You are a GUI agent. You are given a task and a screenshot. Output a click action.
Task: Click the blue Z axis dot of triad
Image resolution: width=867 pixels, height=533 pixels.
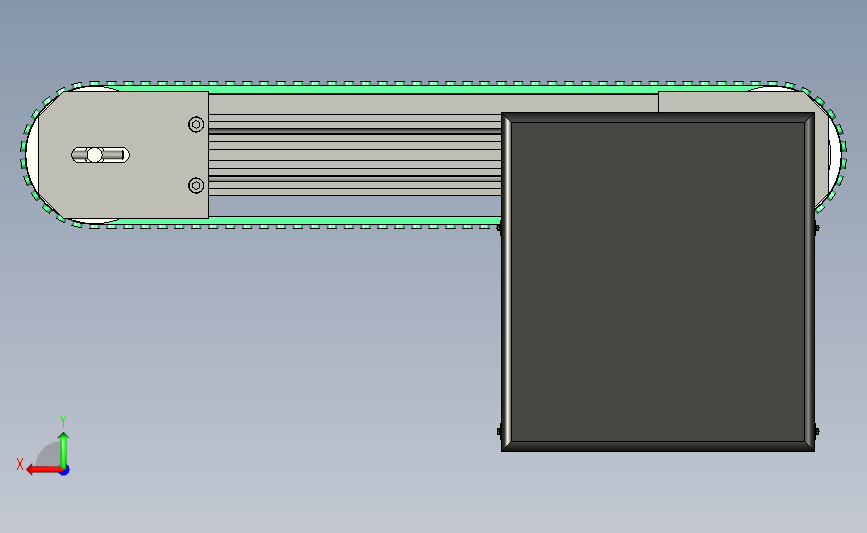[x=65, y=471]
